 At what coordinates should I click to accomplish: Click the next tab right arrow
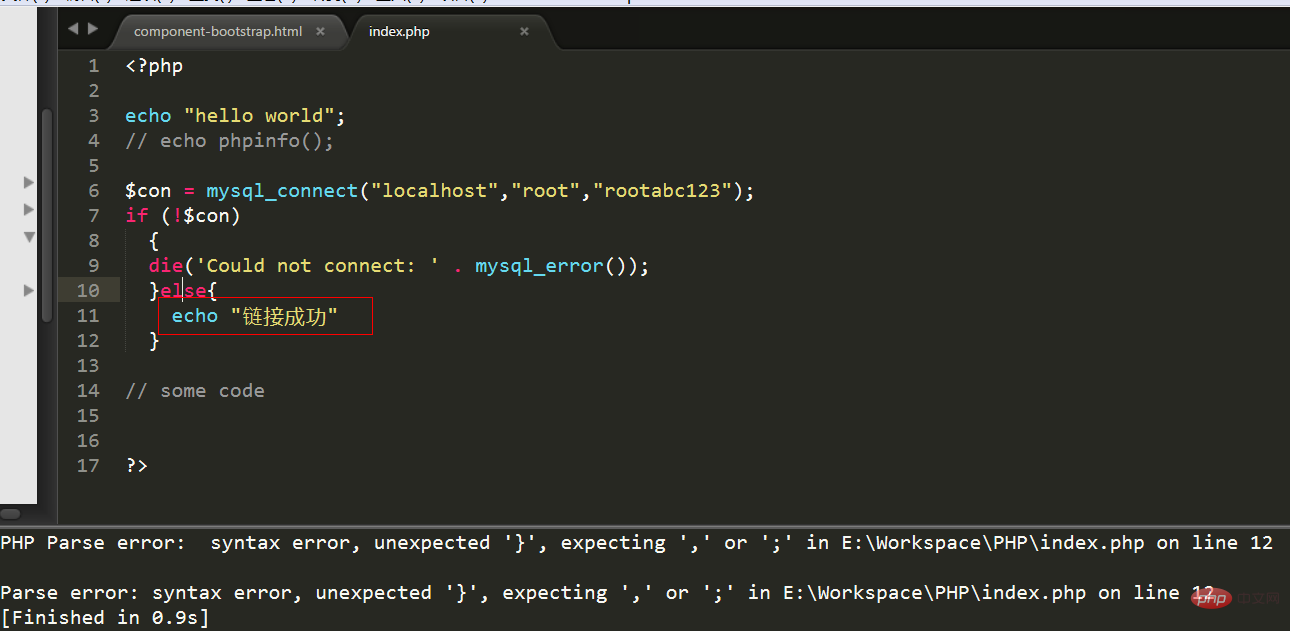tap(93, 29)
